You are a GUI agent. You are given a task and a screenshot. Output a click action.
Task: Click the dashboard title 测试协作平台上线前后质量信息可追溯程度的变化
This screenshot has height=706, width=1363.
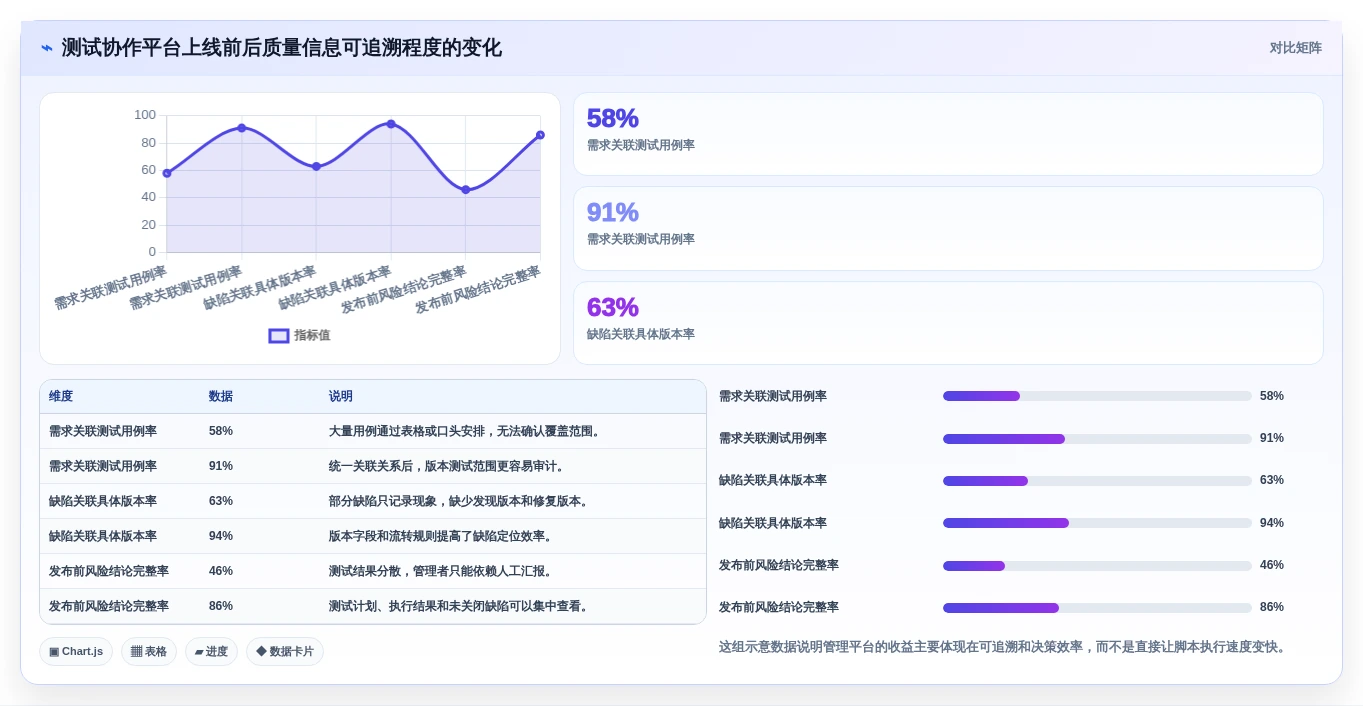coord(282,48)
